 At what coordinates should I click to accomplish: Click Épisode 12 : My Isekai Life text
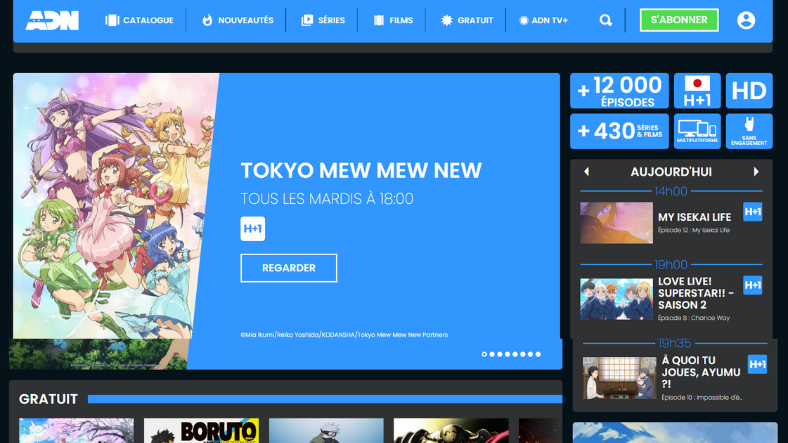click(694, 231)
